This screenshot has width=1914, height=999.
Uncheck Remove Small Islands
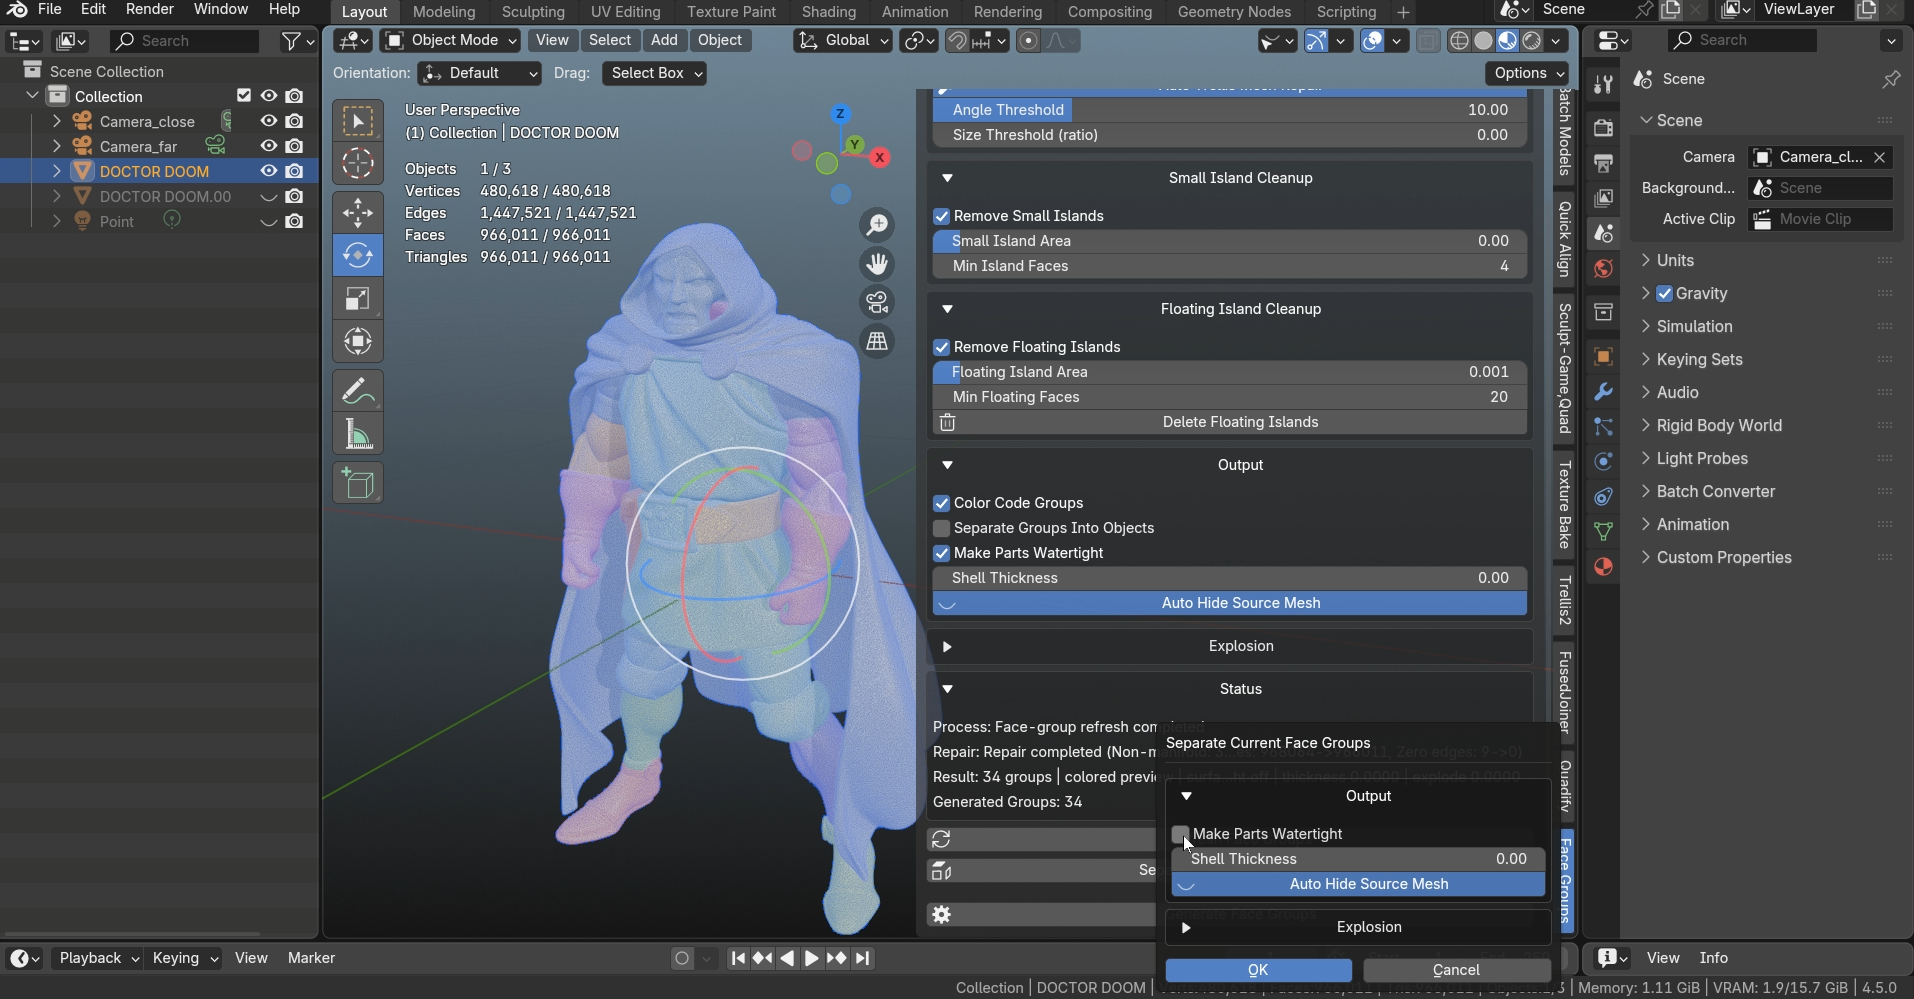[941, 216]
